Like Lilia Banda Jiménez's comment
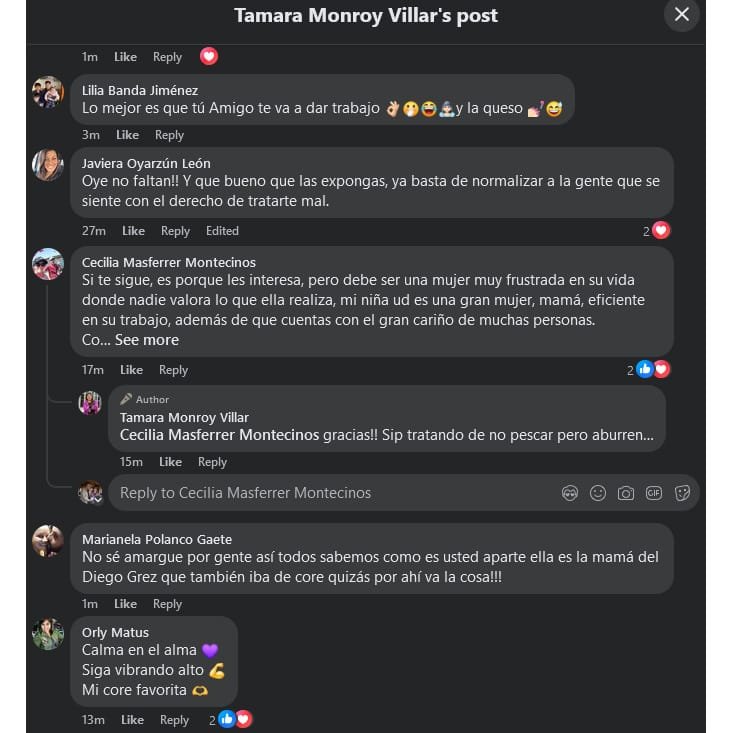 (127, 135)
